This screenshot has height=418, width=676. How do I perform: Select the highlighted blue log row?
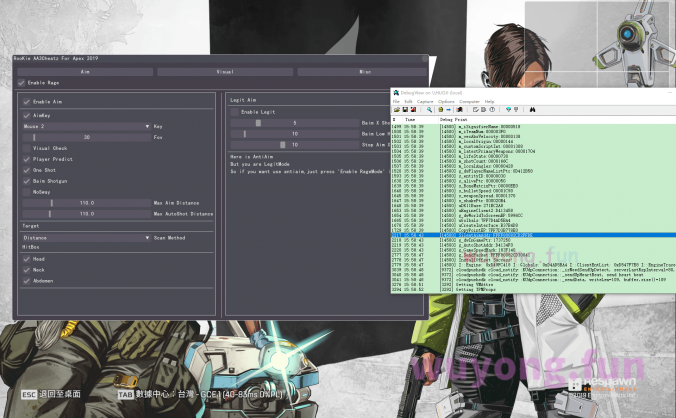click(x=500, y=235)
